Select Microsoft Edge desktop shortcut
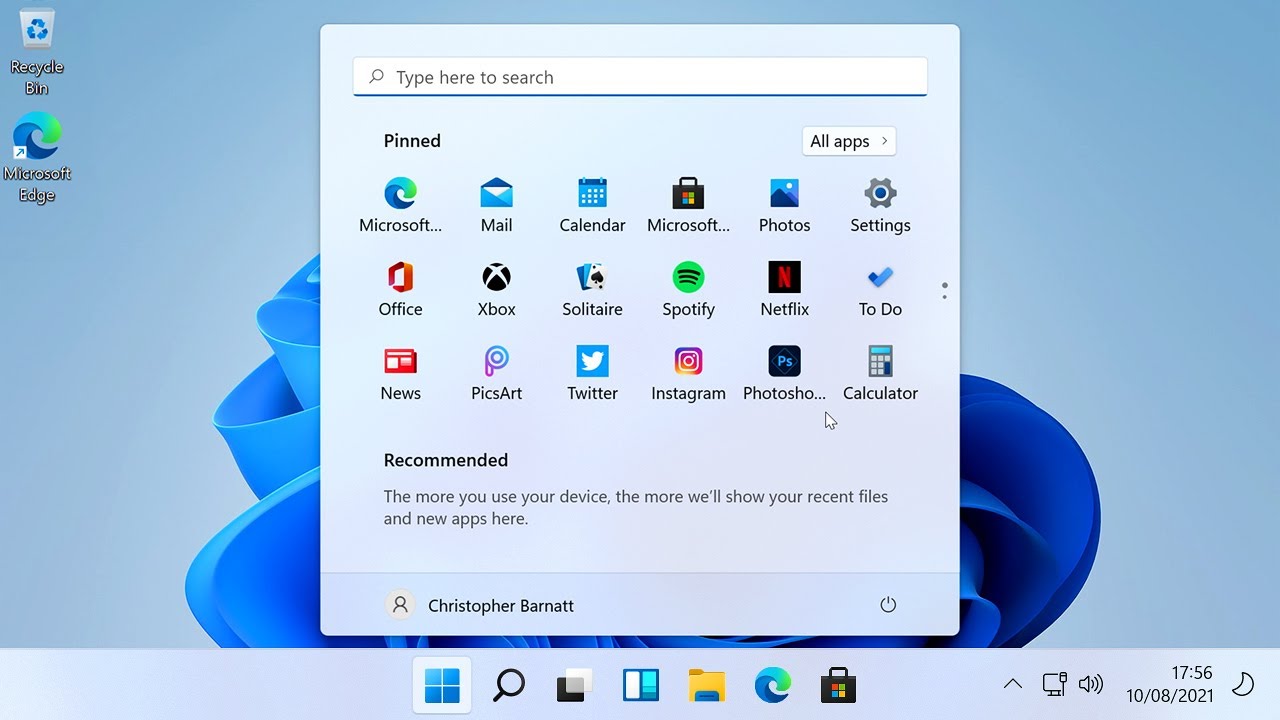This screenshot has width=1280, height=720. pos(37,158)
